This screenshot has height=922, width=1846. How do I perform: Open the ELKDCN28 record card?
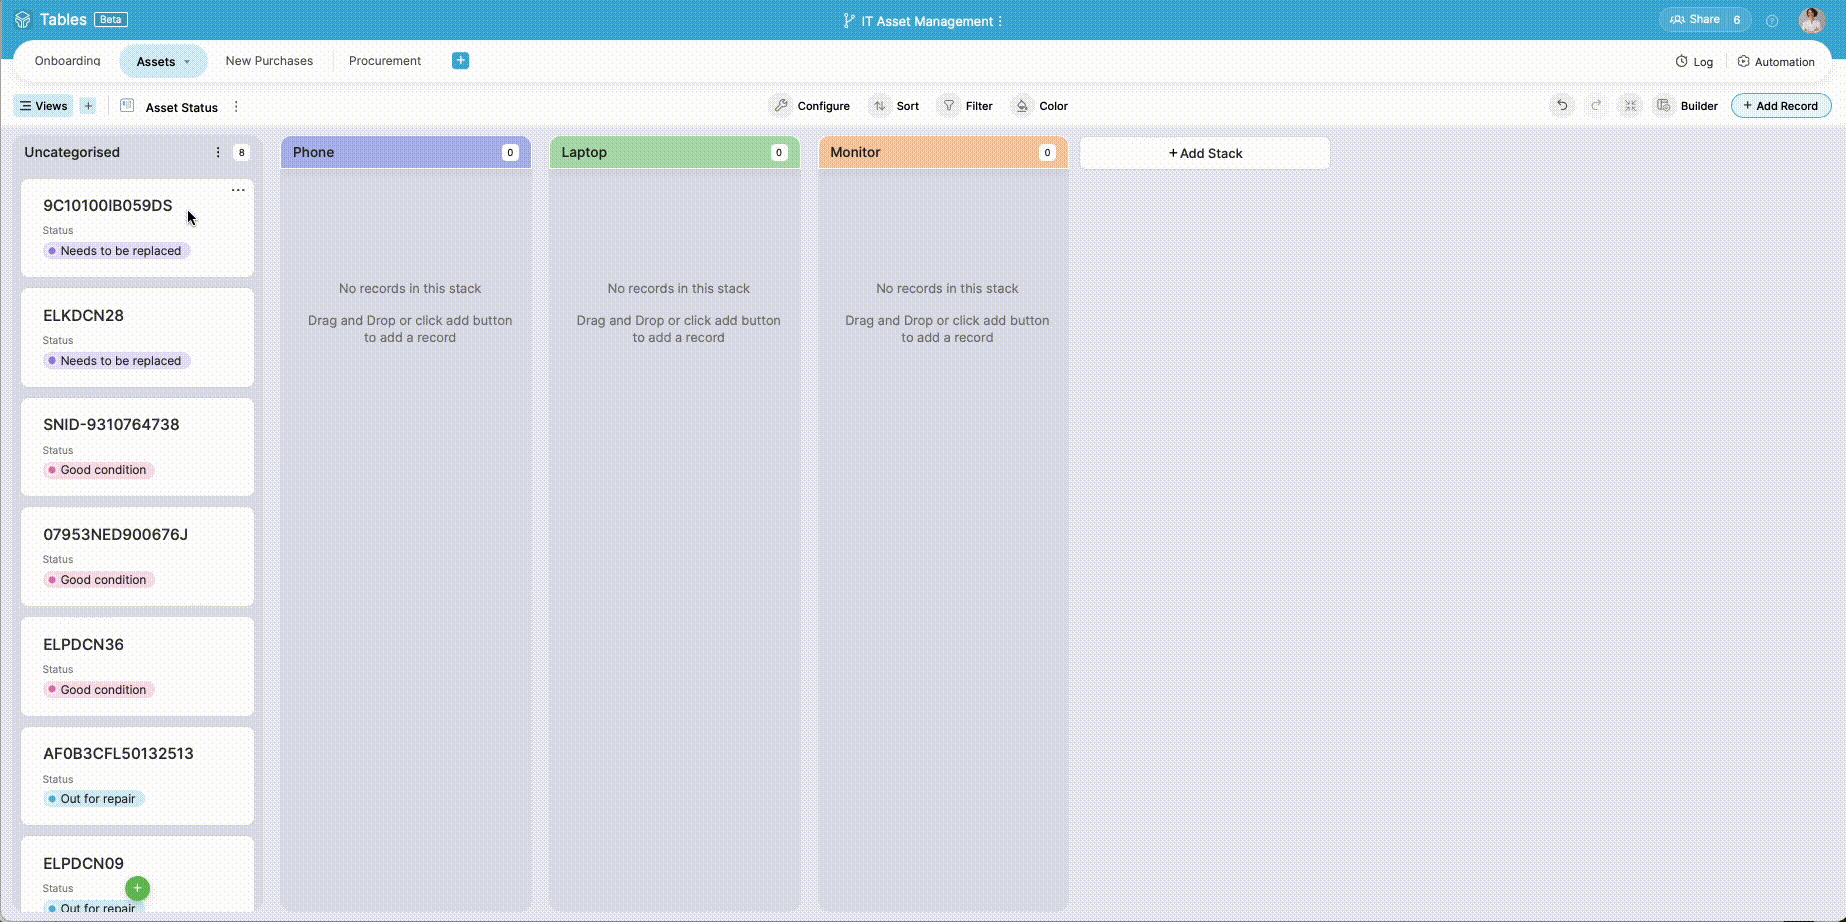[137, 338]
